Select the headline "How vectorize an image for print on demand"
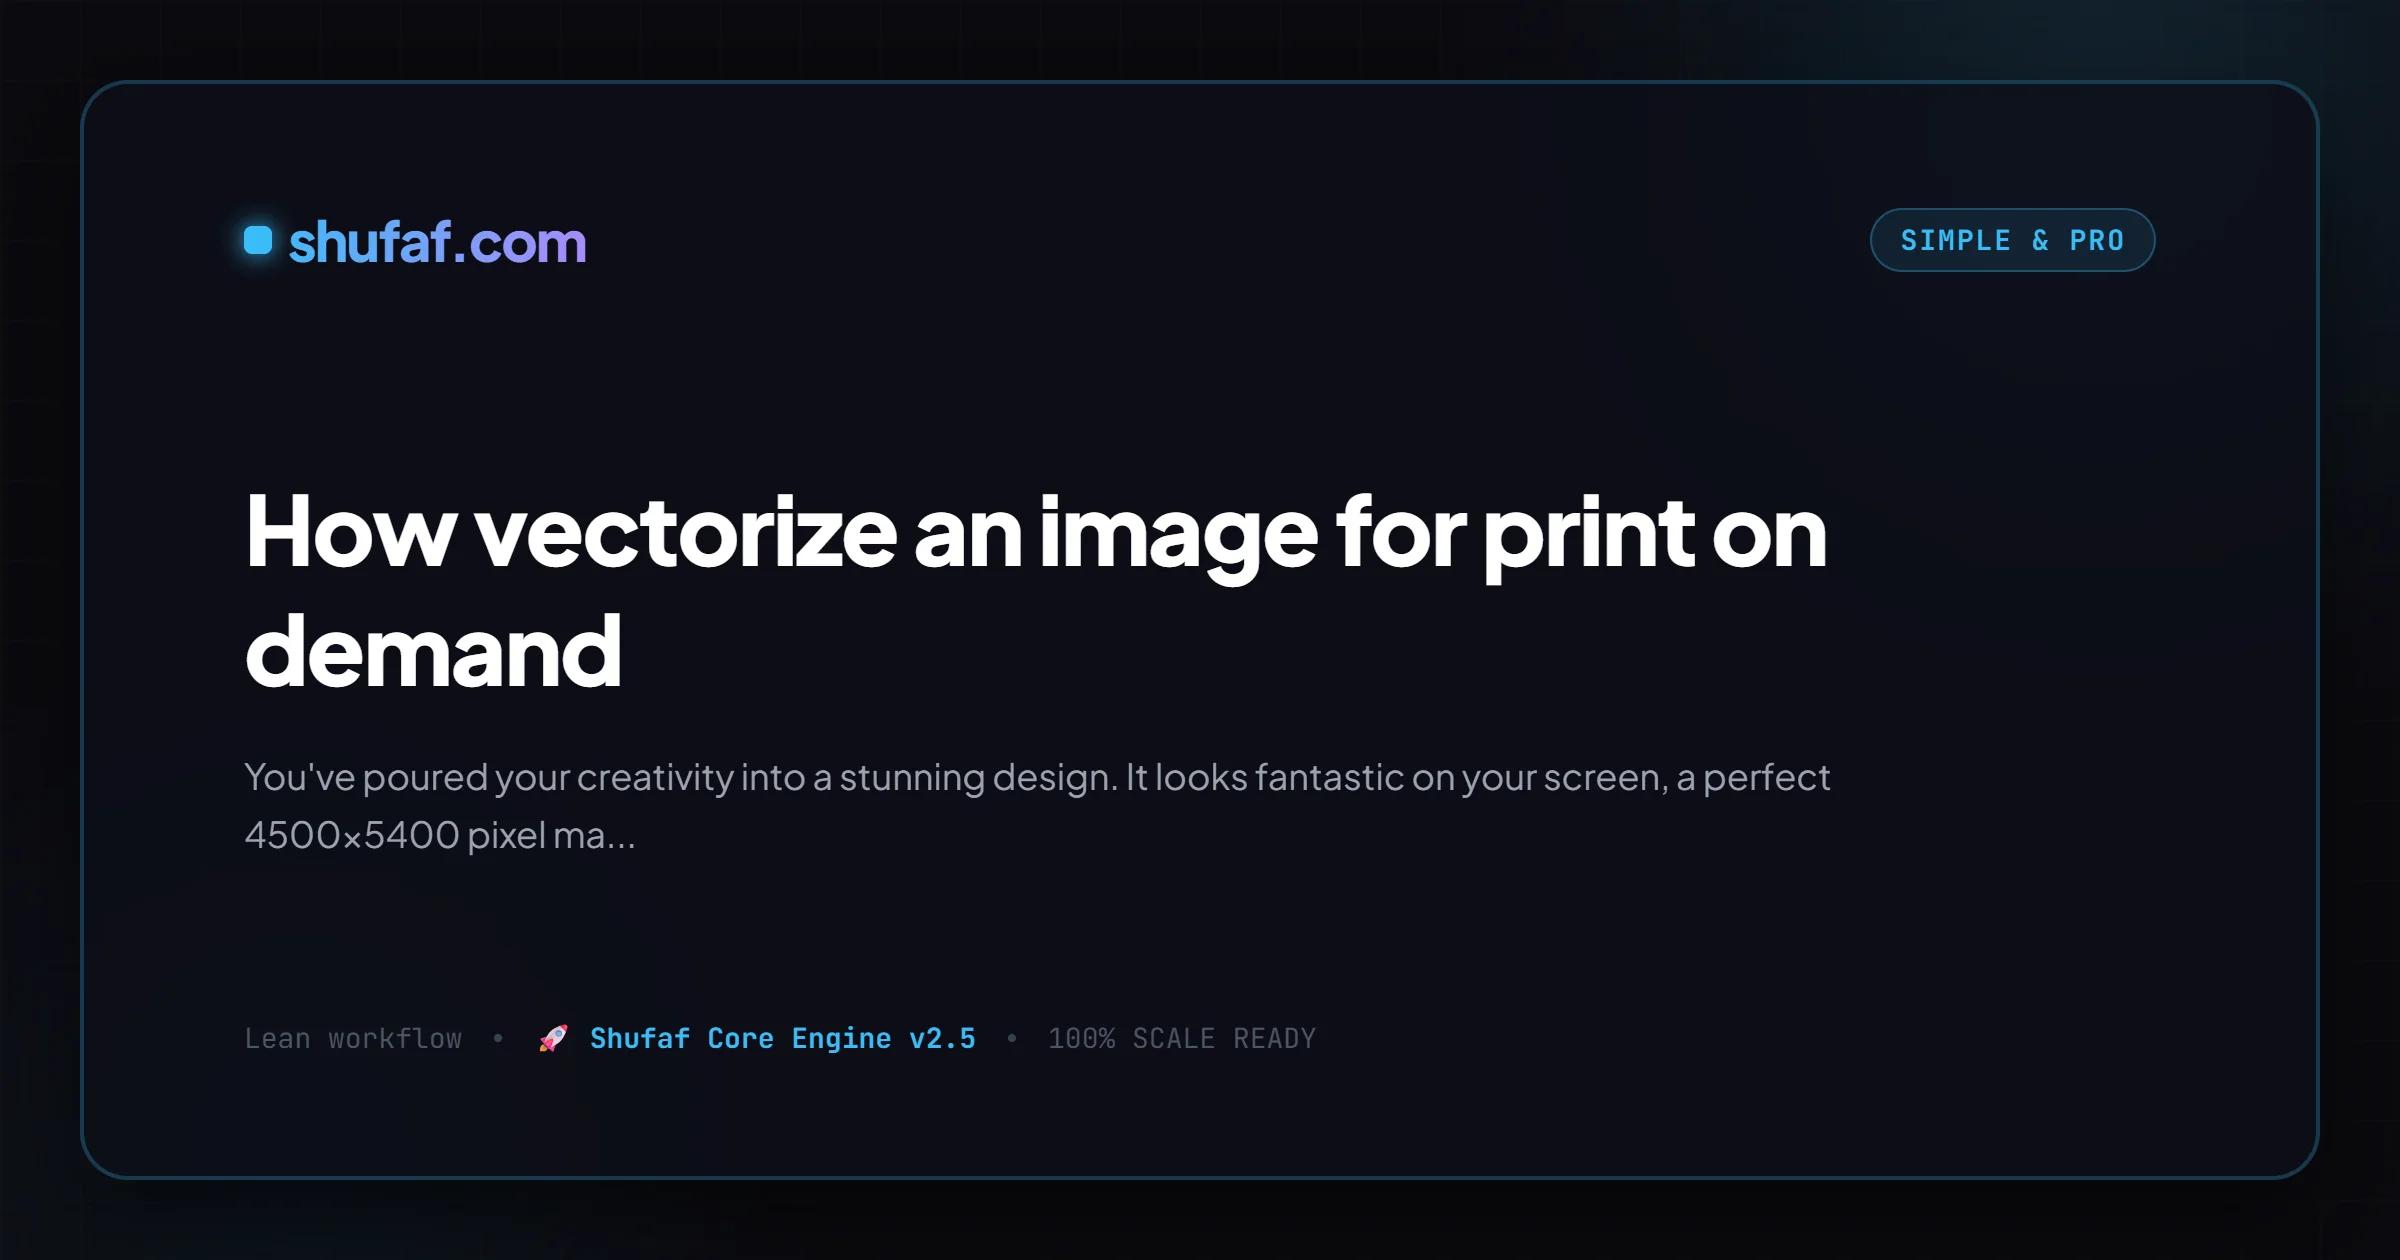This screenshot has width=2400, height=1260. coord(1036,590)
